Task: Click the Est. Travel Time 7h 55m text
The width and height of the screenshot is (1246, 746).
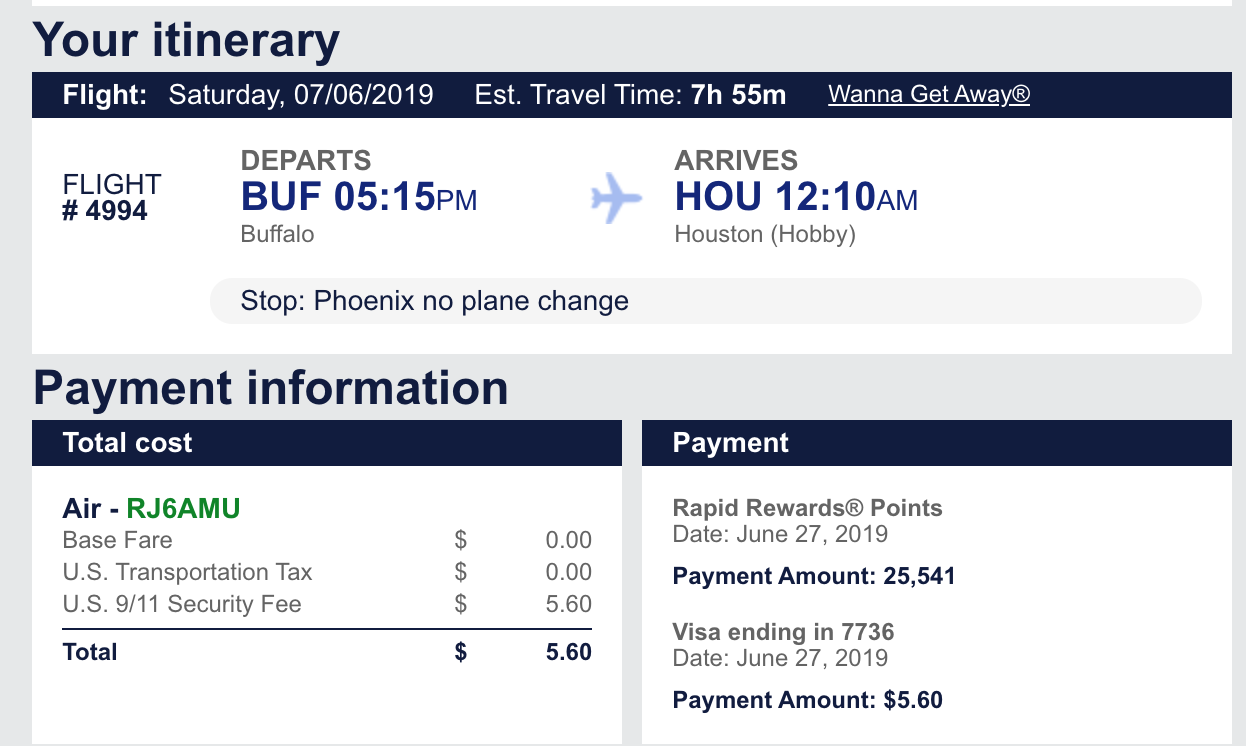Action: 630,95
